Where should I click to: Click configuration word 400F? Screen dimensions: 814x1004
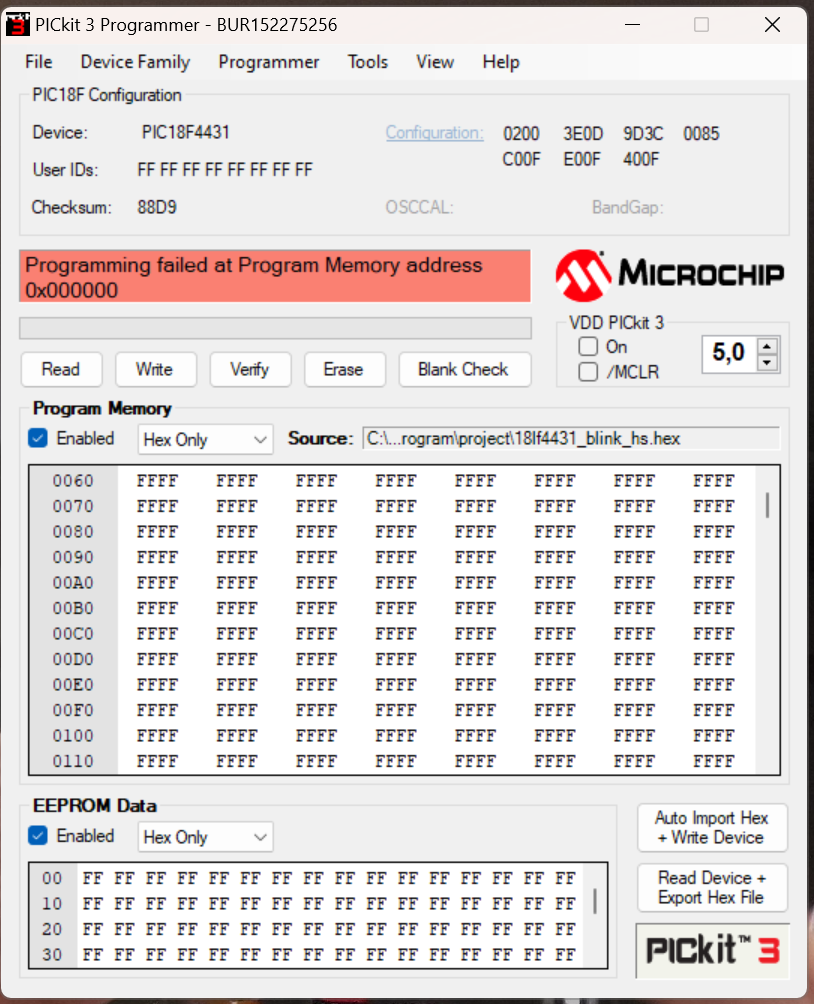click(641, 159)
